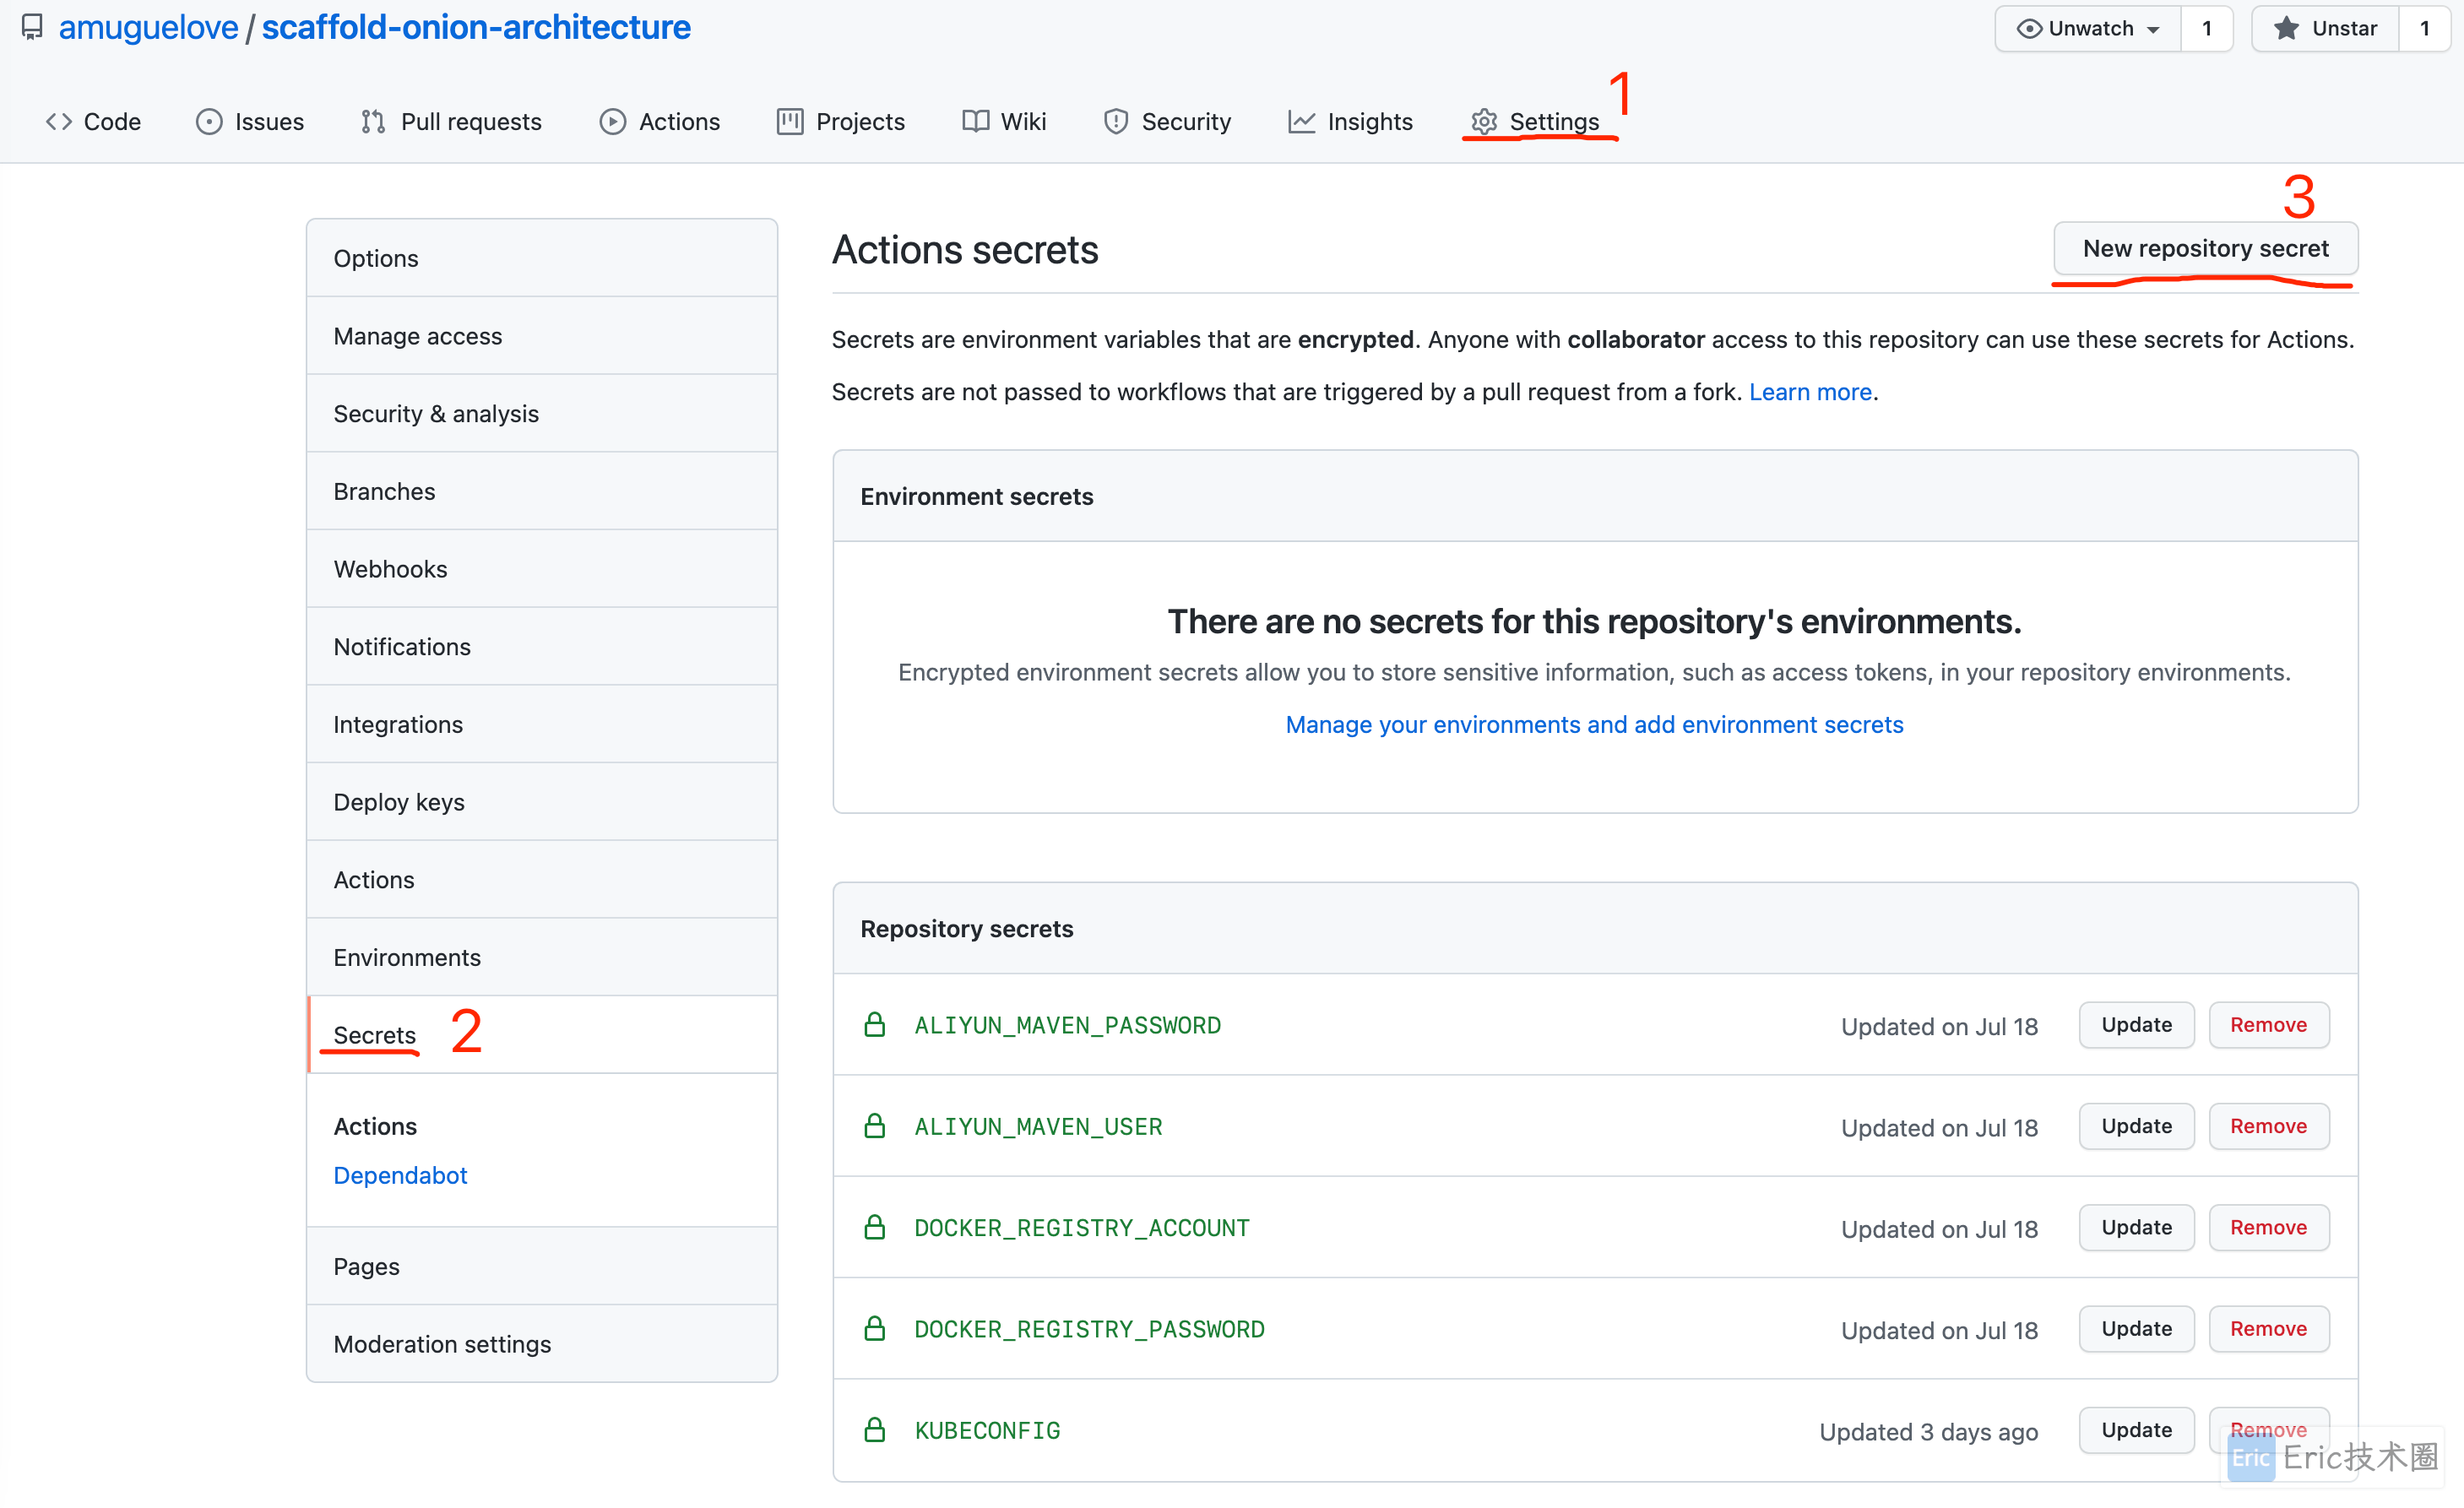
Task: Click the Environment secrets heading
Action: coord(976,496)
